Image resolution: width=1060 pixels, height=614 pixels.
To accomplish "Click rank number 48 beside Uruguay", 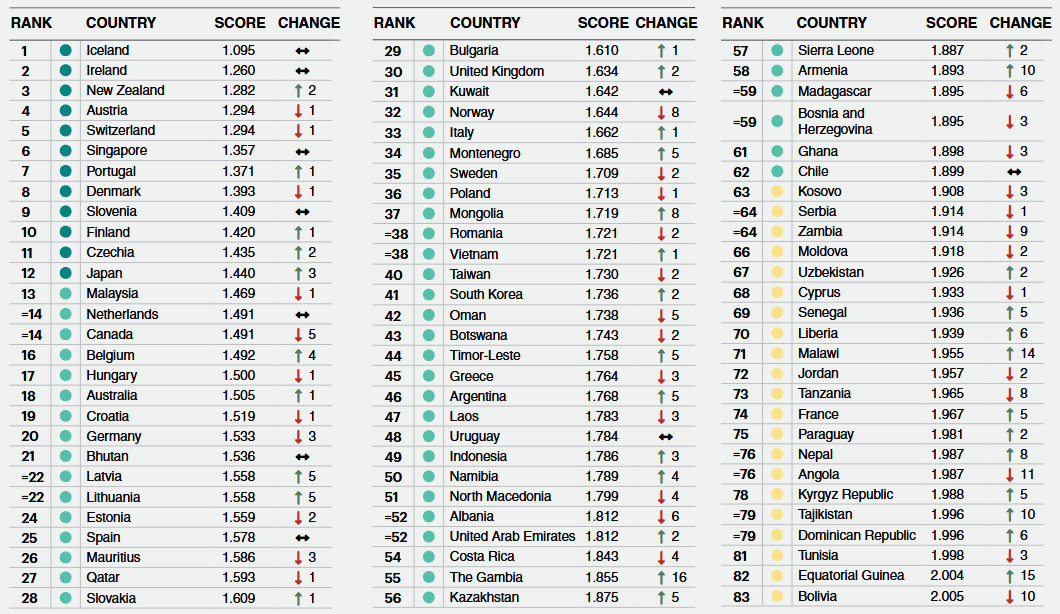I will click(393, 437).
